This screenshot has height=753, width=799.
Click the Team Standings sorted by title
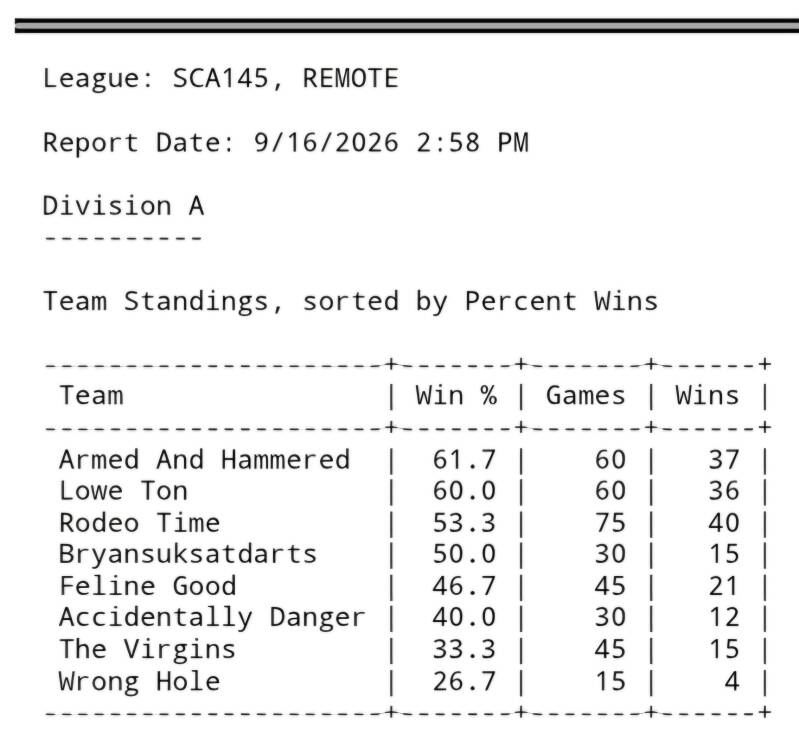pos(351,301)
